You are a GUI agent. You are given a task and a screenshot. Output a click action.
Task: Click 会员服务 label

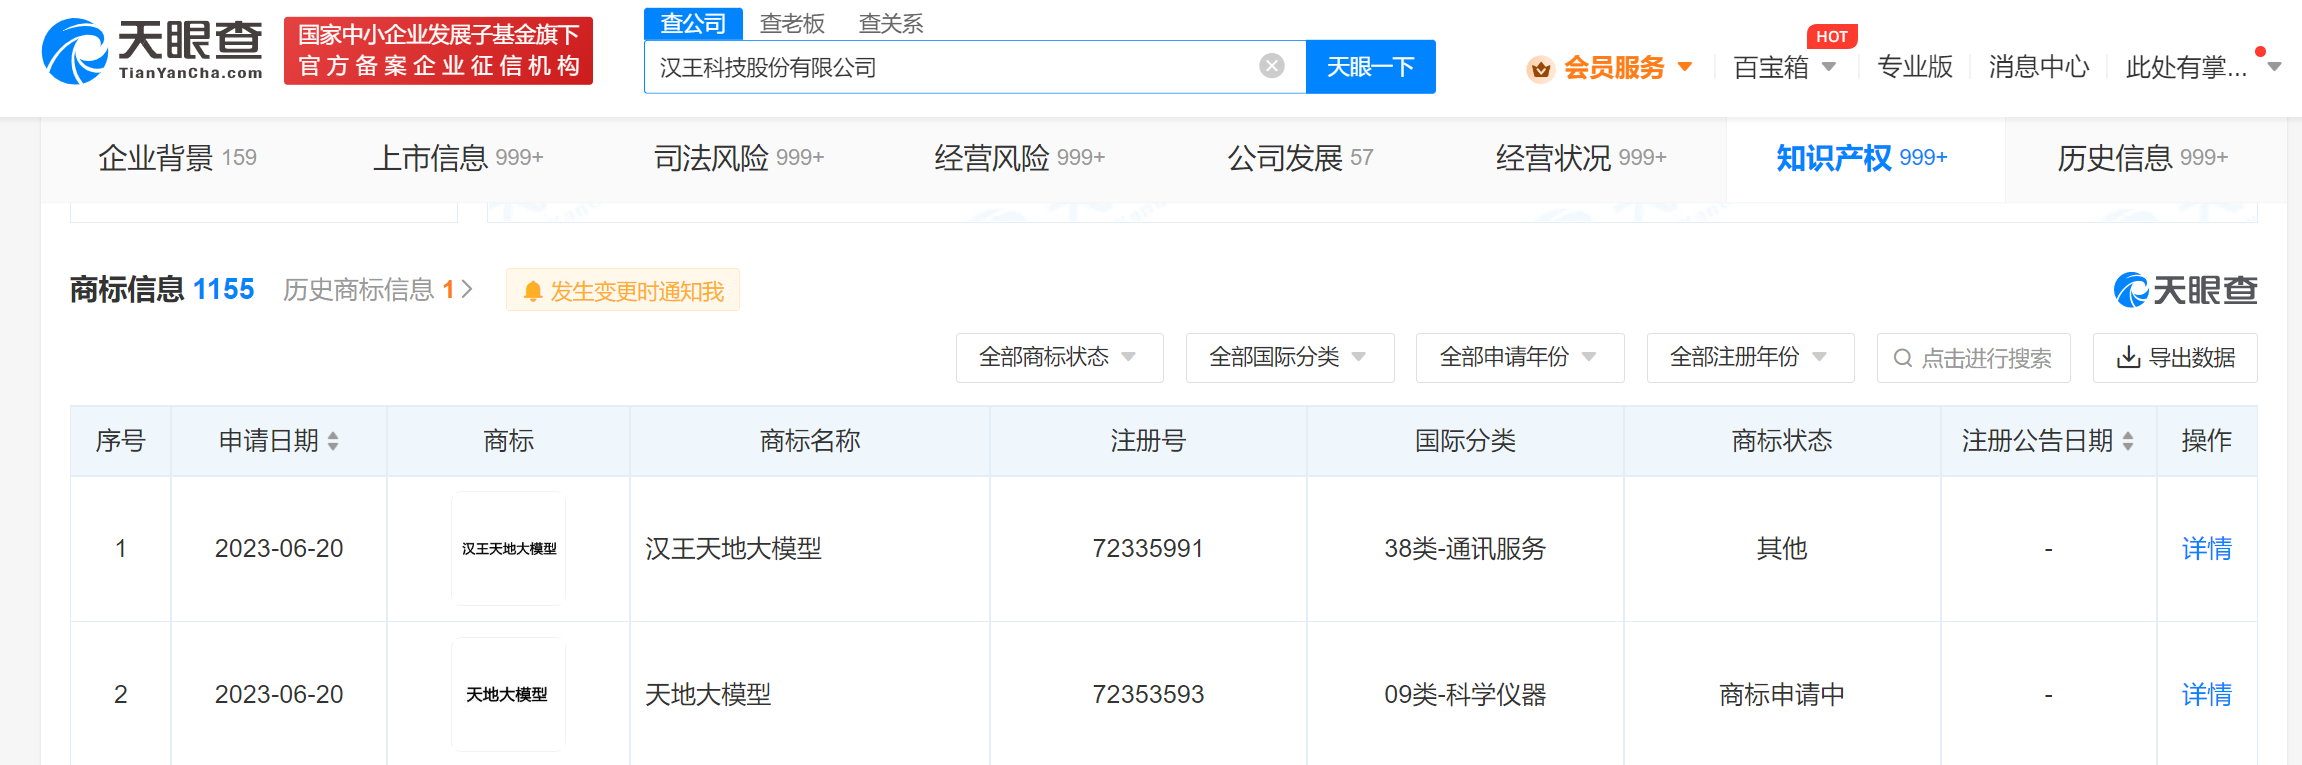pos(1614,67)
